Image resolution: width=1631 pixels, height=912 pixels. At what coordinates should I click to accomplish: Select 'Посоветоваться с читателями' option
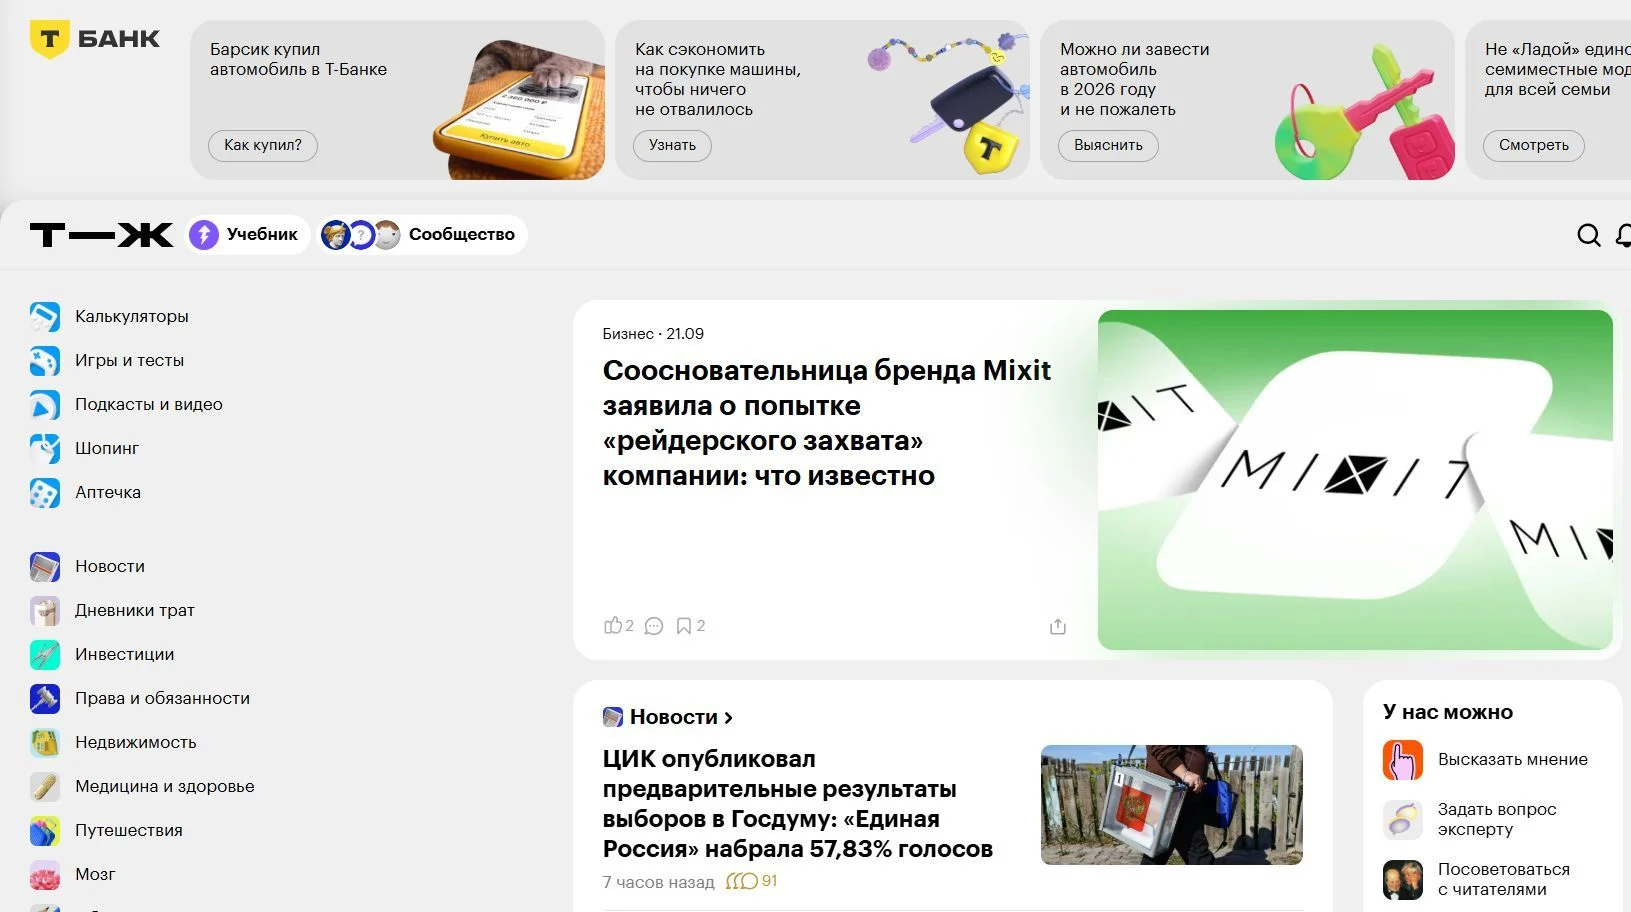pos(1477,880)
